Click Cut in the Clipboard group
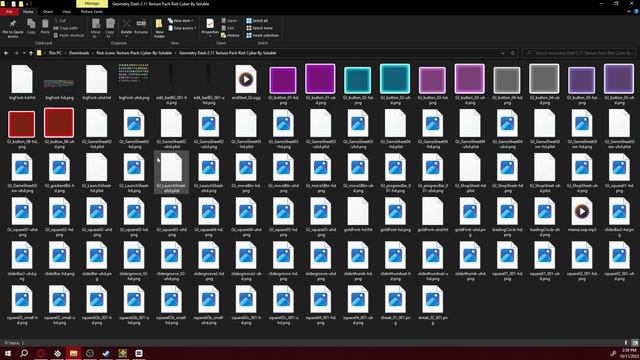Viewport: 640px width, 360px height. coord(60,20)
